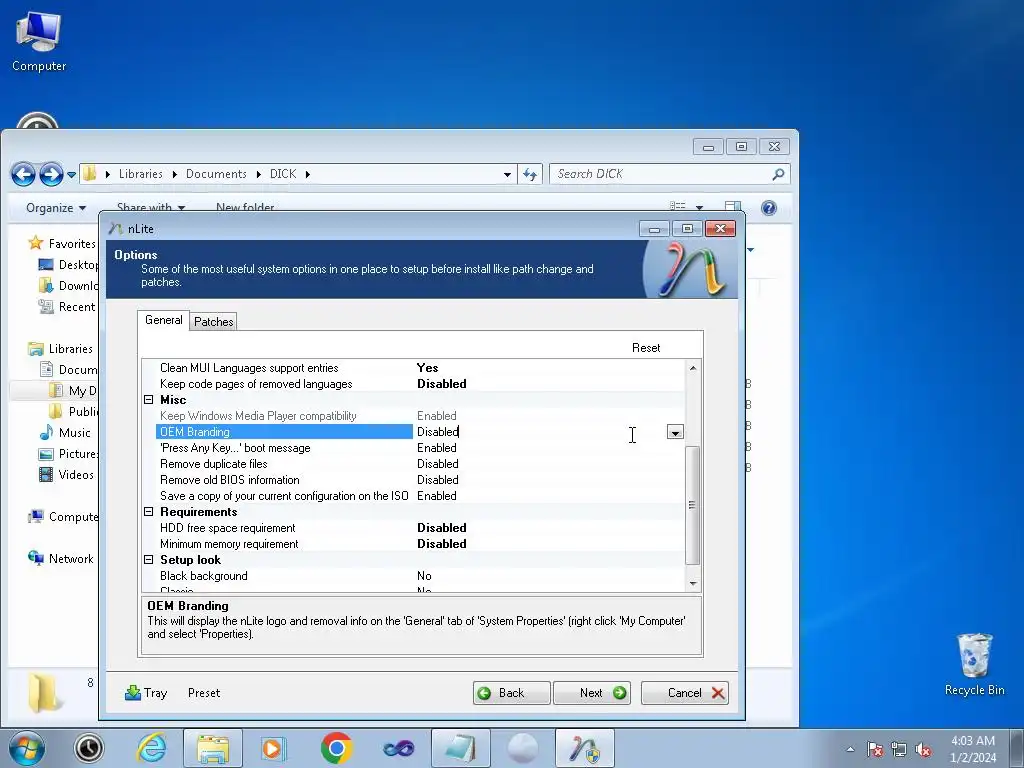The image size is (1024, 768).
Task: Refresh the Explorer folder view
Action: [530, 174]
